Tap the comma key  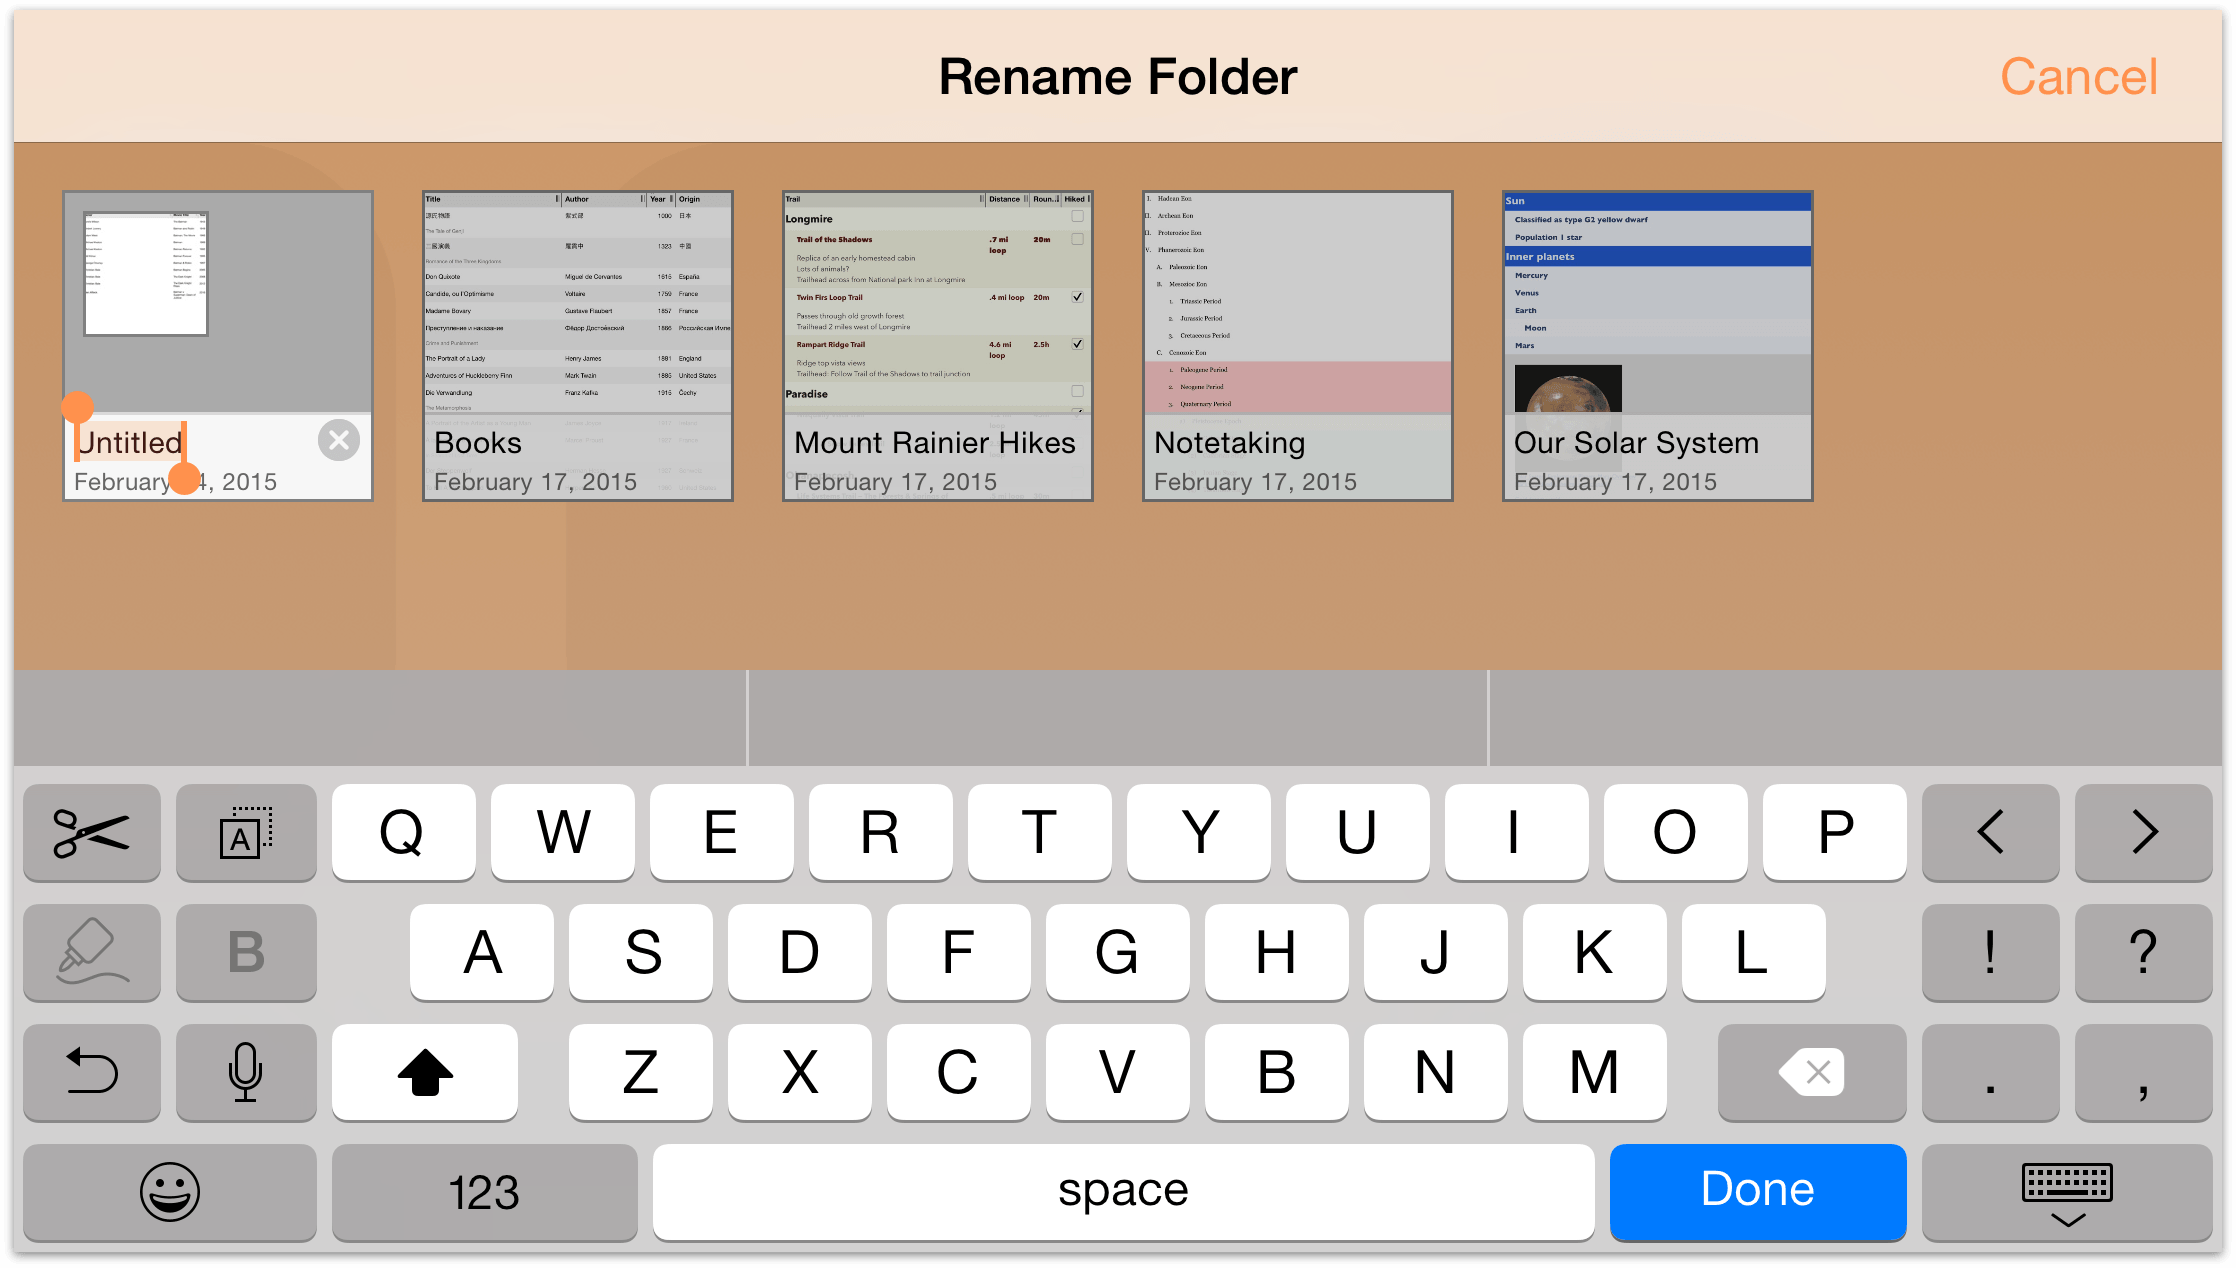[2144, 1072]
